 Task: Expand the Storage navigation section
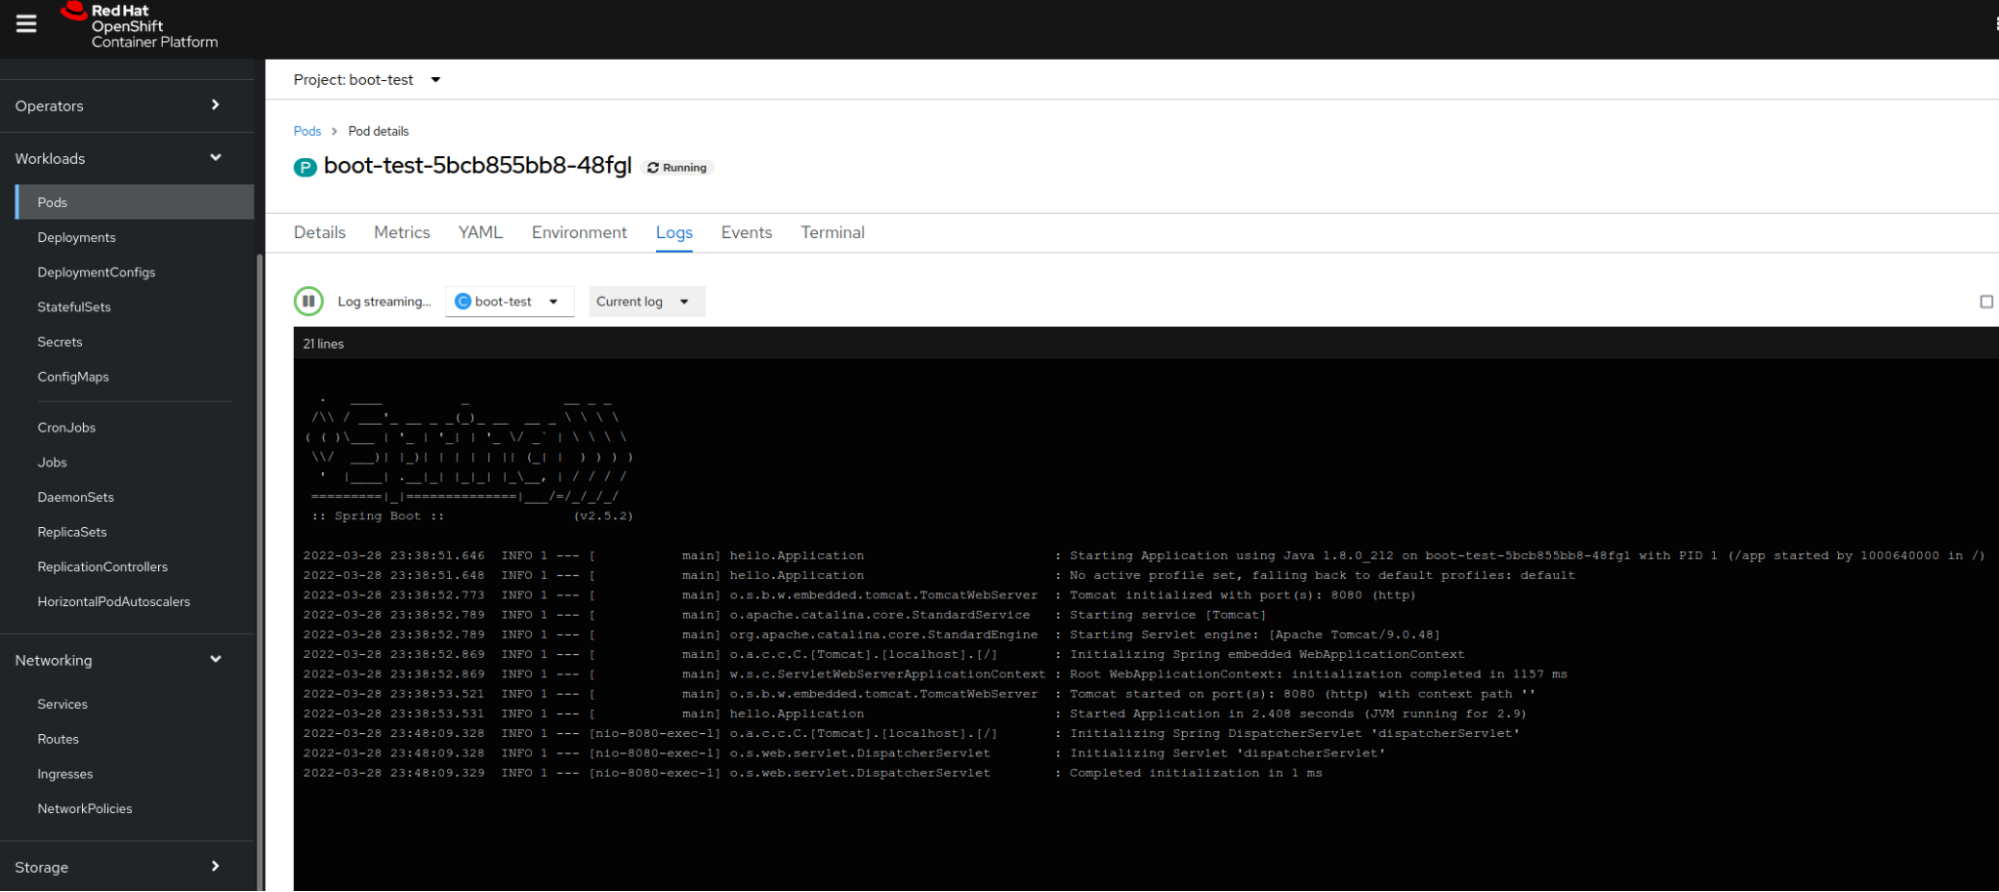pos(127,867)
